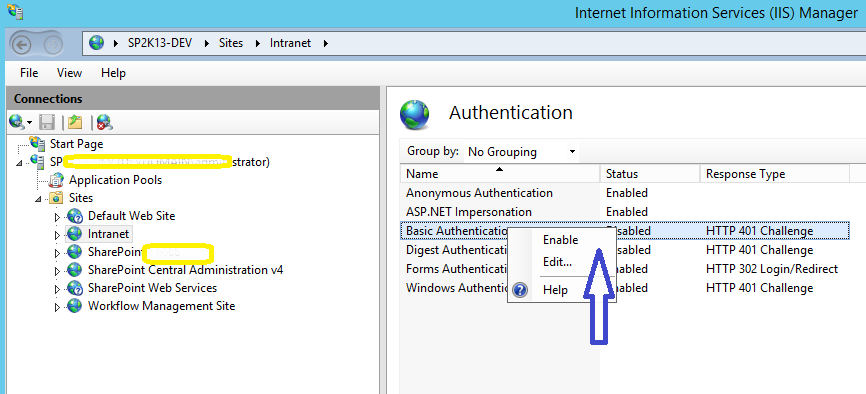
Task: Click the IIS Manager title bar app icon
Action: click(15, 12)
